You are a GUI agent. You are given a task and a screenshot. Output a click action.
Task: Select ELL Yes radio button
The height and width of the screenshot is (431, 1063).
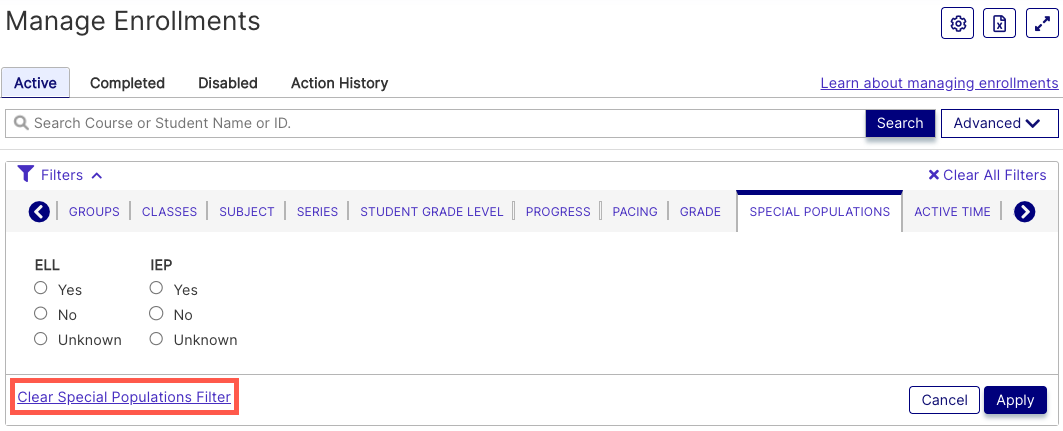pos(41,288)
